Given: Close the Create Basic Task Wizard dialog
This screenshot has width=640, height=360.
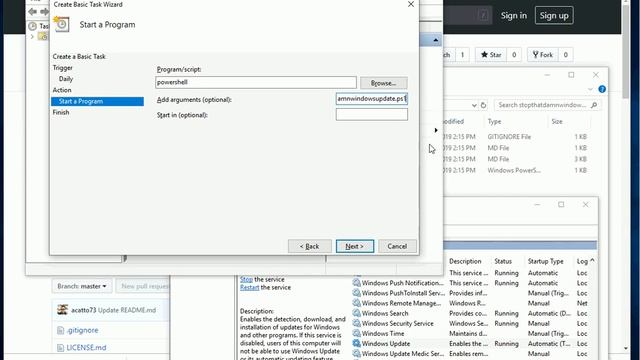Looking at the screenshot, I should point(411,4).
